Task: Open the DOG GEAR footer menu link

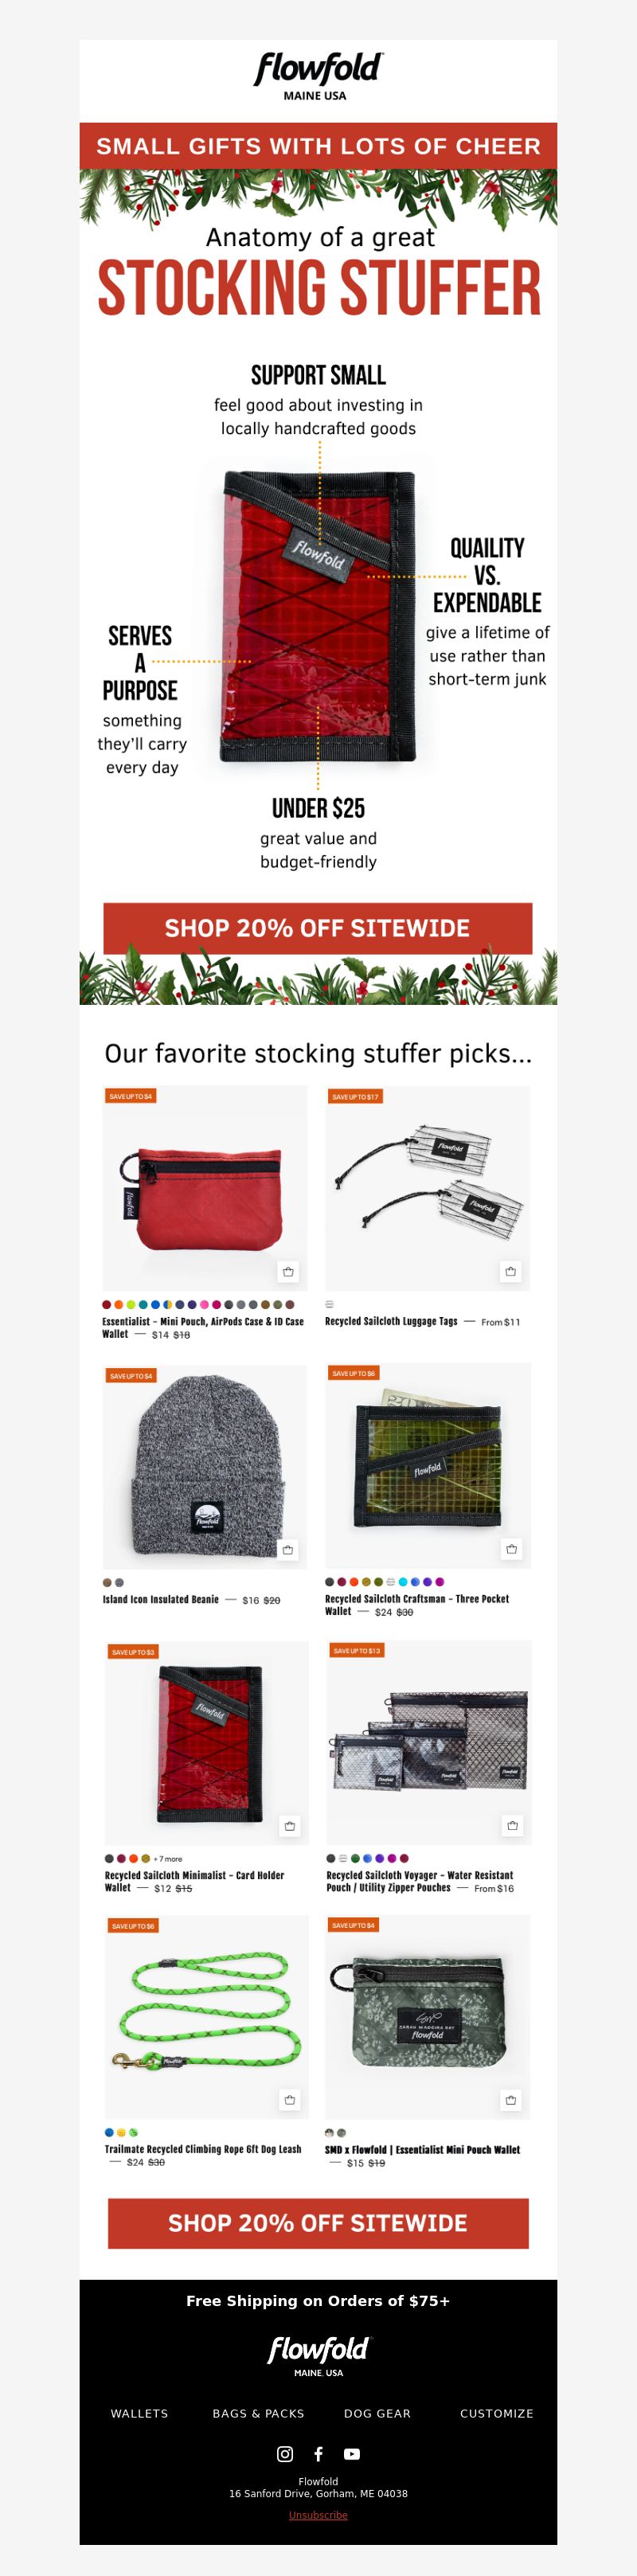Action: click(x=377, y=2413)
